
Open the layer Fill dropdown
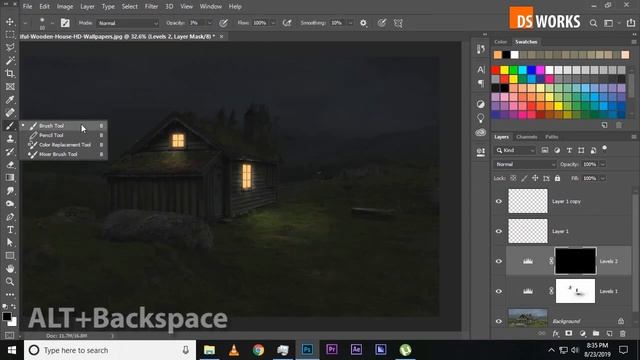click(x=603, y=178)
